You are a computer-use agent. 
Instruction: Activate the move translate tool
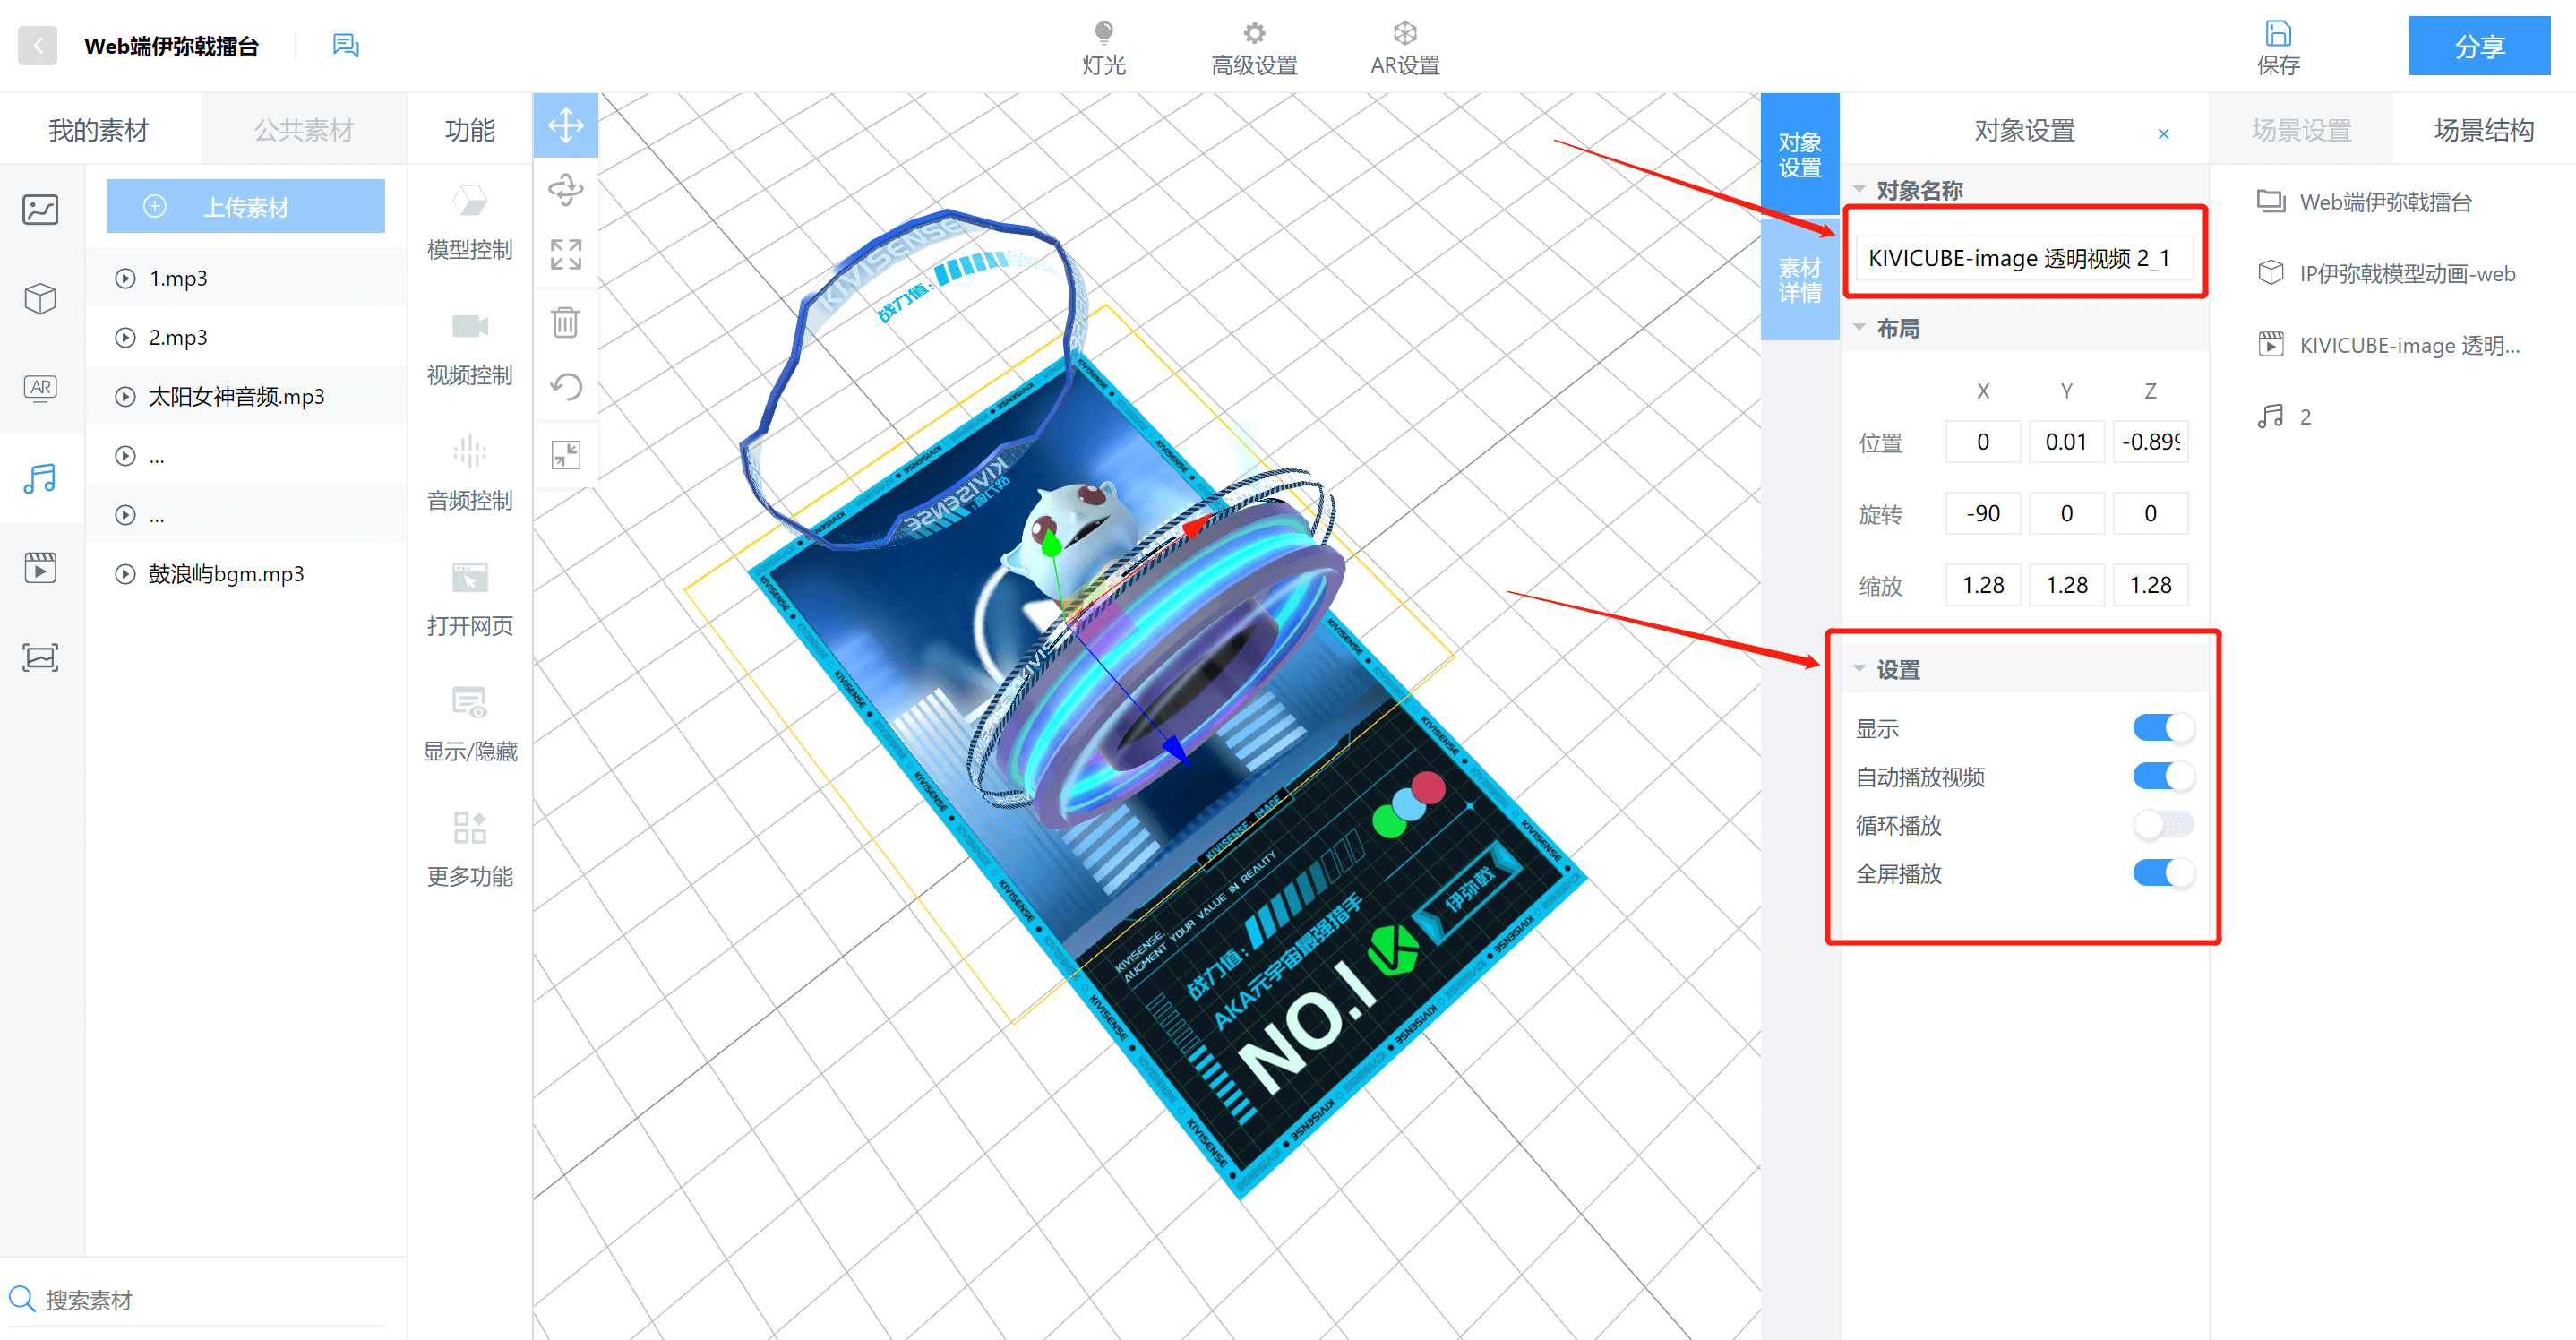point(565,125)
